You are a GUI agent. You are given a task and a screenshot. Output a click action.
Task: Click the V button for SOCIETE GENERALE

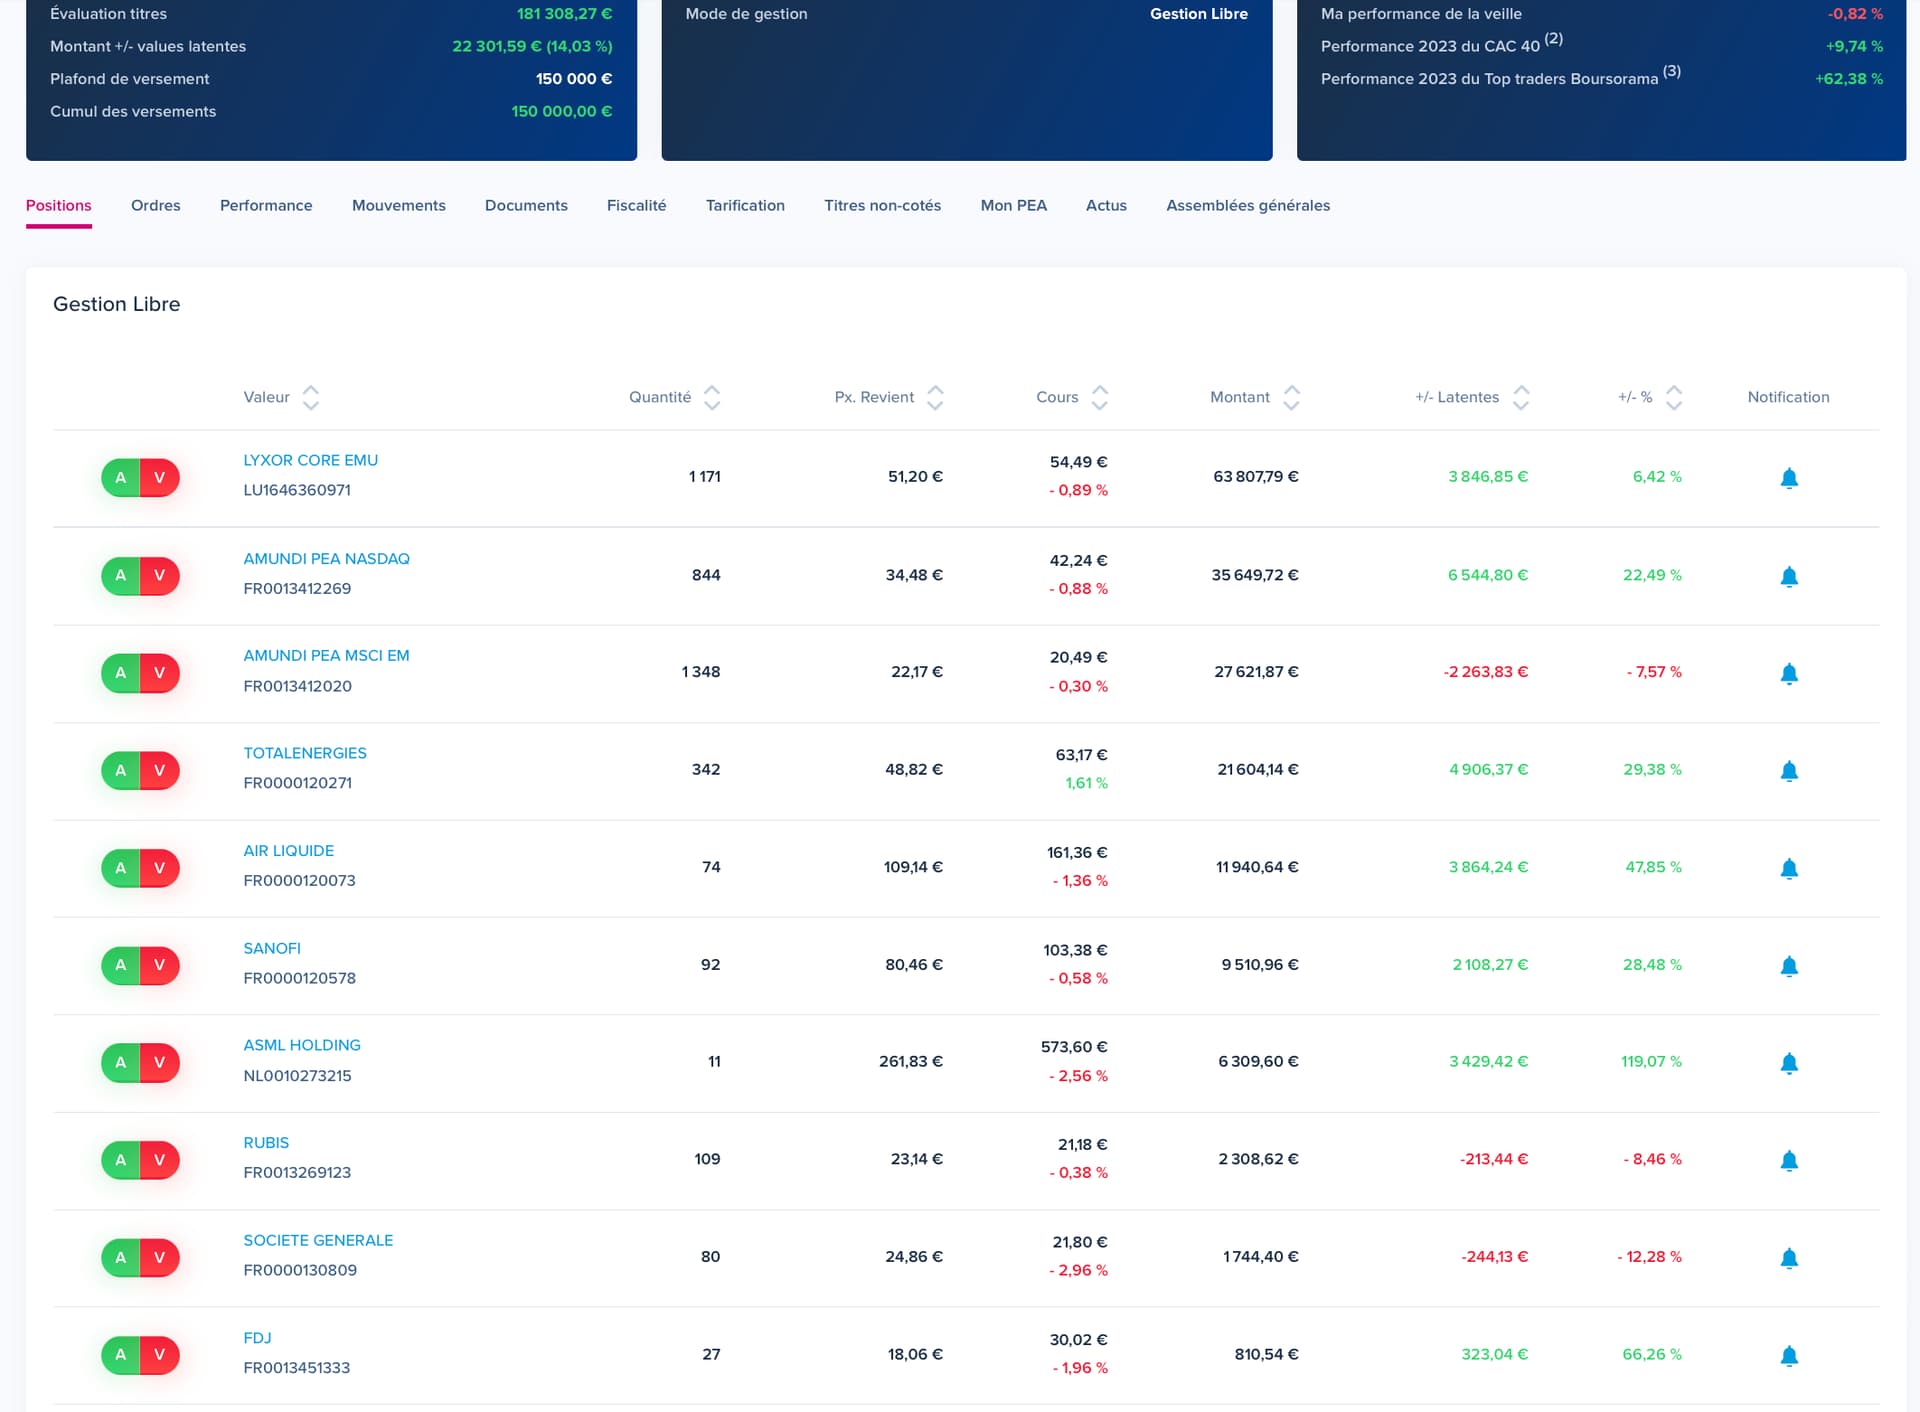159,1257
